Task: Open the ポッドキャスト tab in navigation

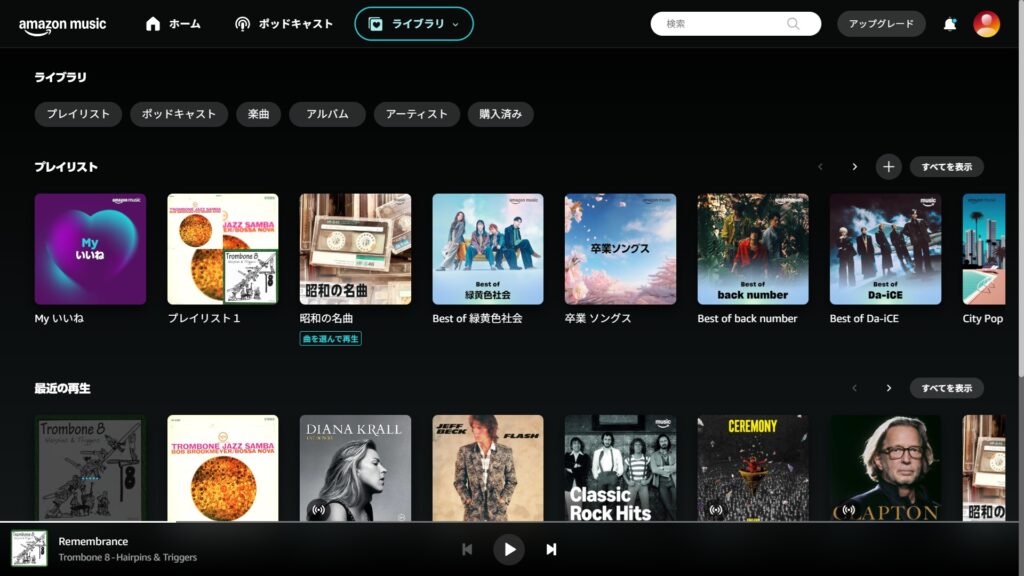Action: (283, 24)
